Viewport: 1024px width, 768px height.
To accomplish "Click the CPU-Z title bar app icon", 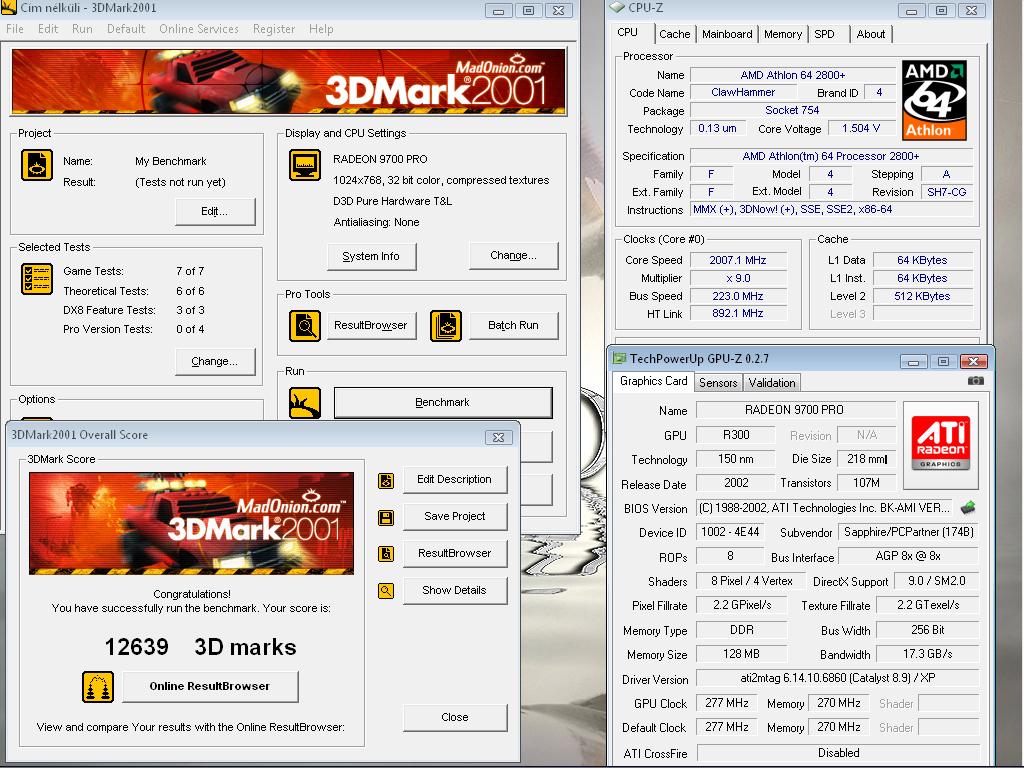I will [616, 7].
